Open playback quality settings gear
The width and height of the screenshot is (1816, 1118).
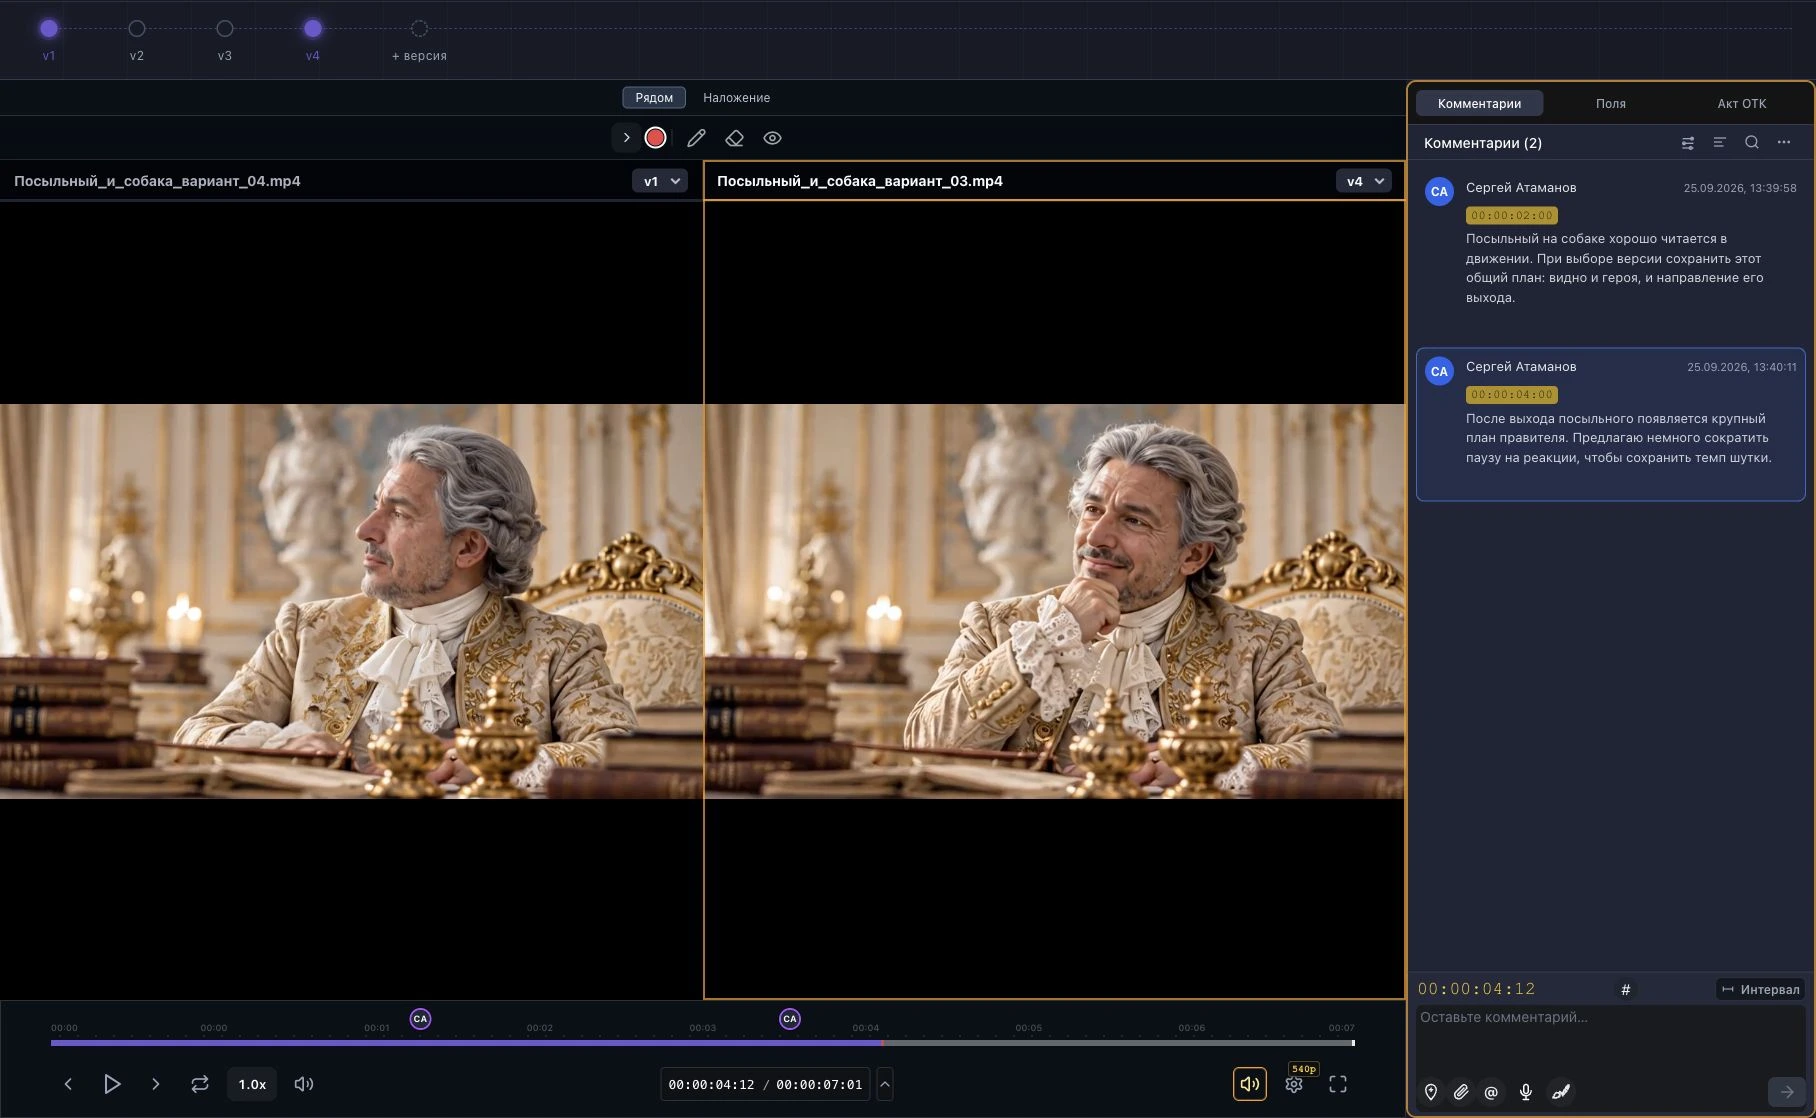pyautogui.click(x=1294, y=1084)
